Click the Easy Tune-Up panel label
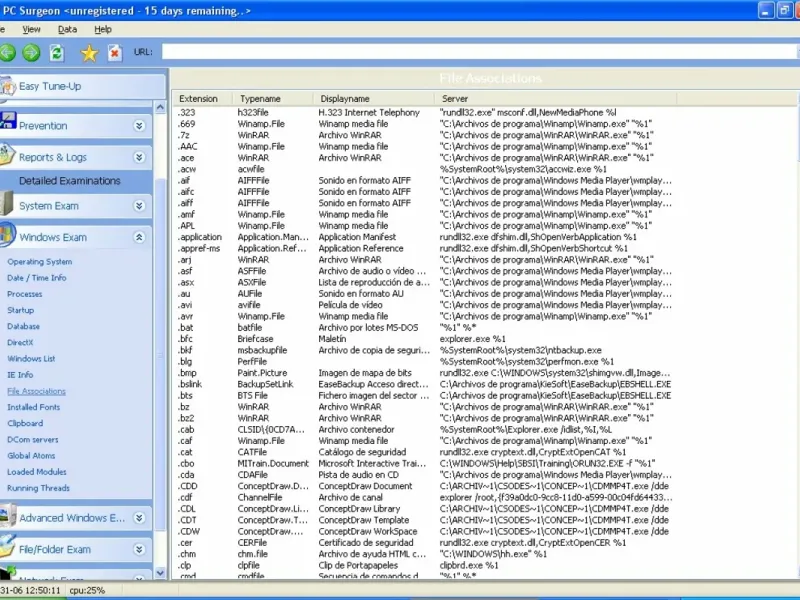 50,86
